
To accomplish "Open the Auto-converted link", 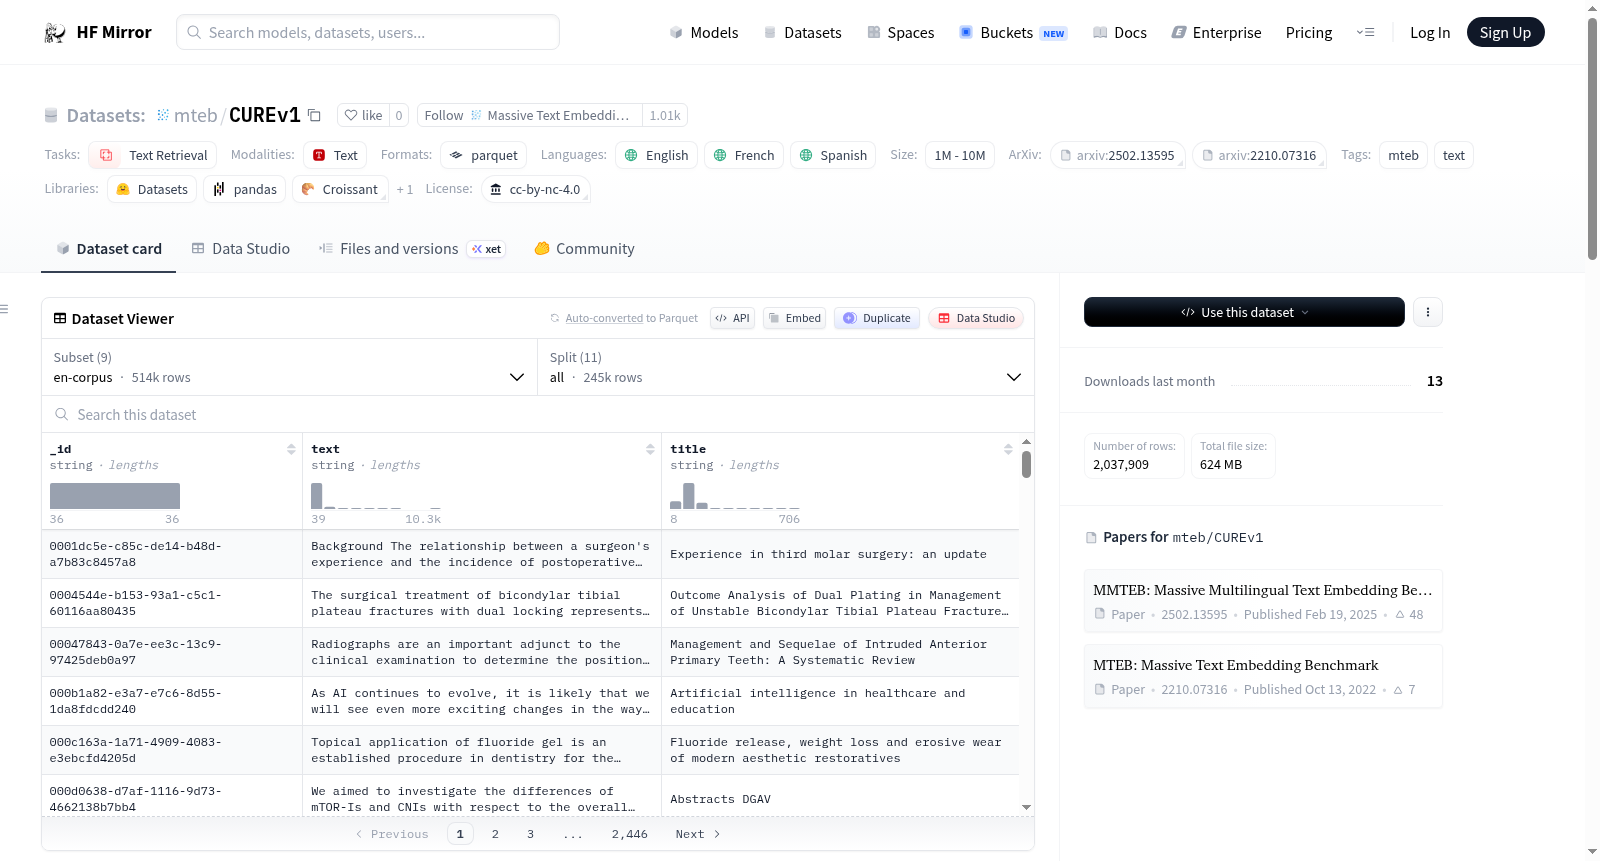I will coord(604,318).
